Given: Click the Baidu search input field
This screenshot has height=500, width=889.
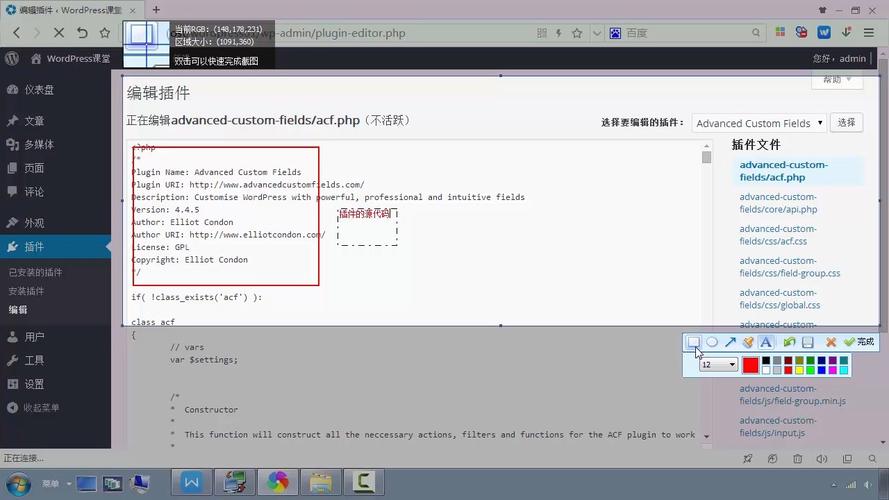Looking at the screenshot, I should tap(686, 33).
